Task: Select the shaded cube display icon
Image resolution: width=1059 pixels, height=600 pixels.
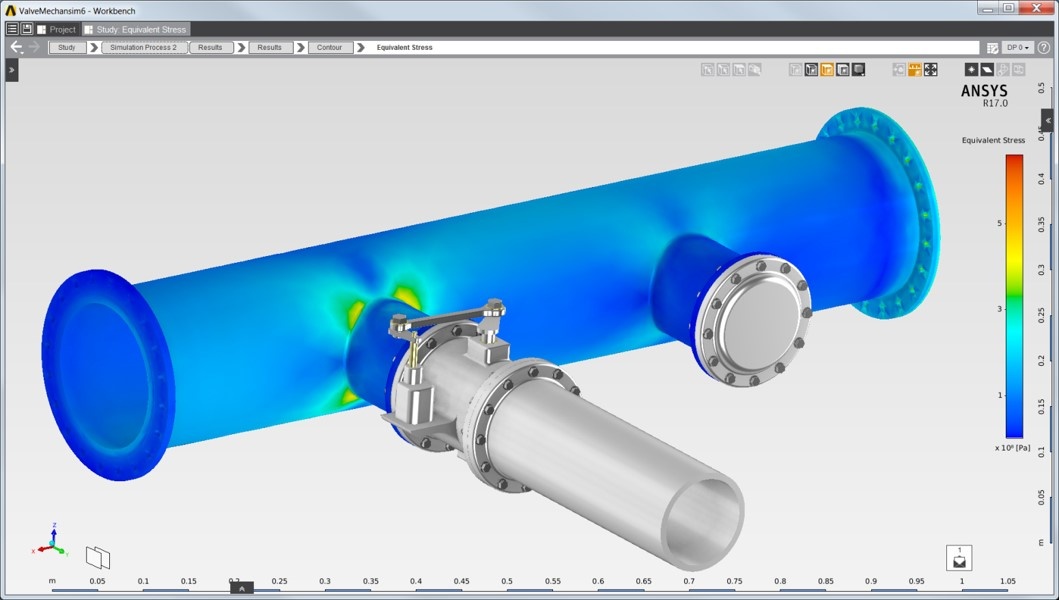Action: (x=858, y=70)
